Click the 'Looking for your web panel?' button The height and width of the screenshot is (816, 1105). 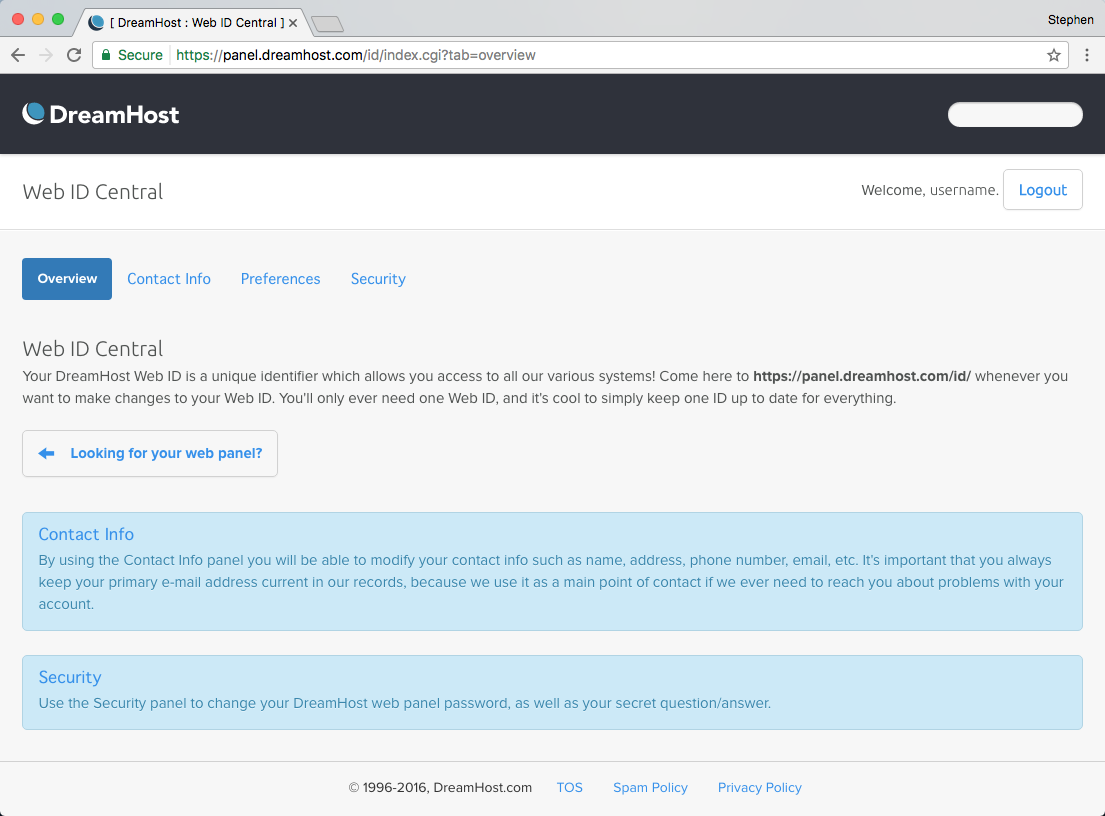point(150,453)
